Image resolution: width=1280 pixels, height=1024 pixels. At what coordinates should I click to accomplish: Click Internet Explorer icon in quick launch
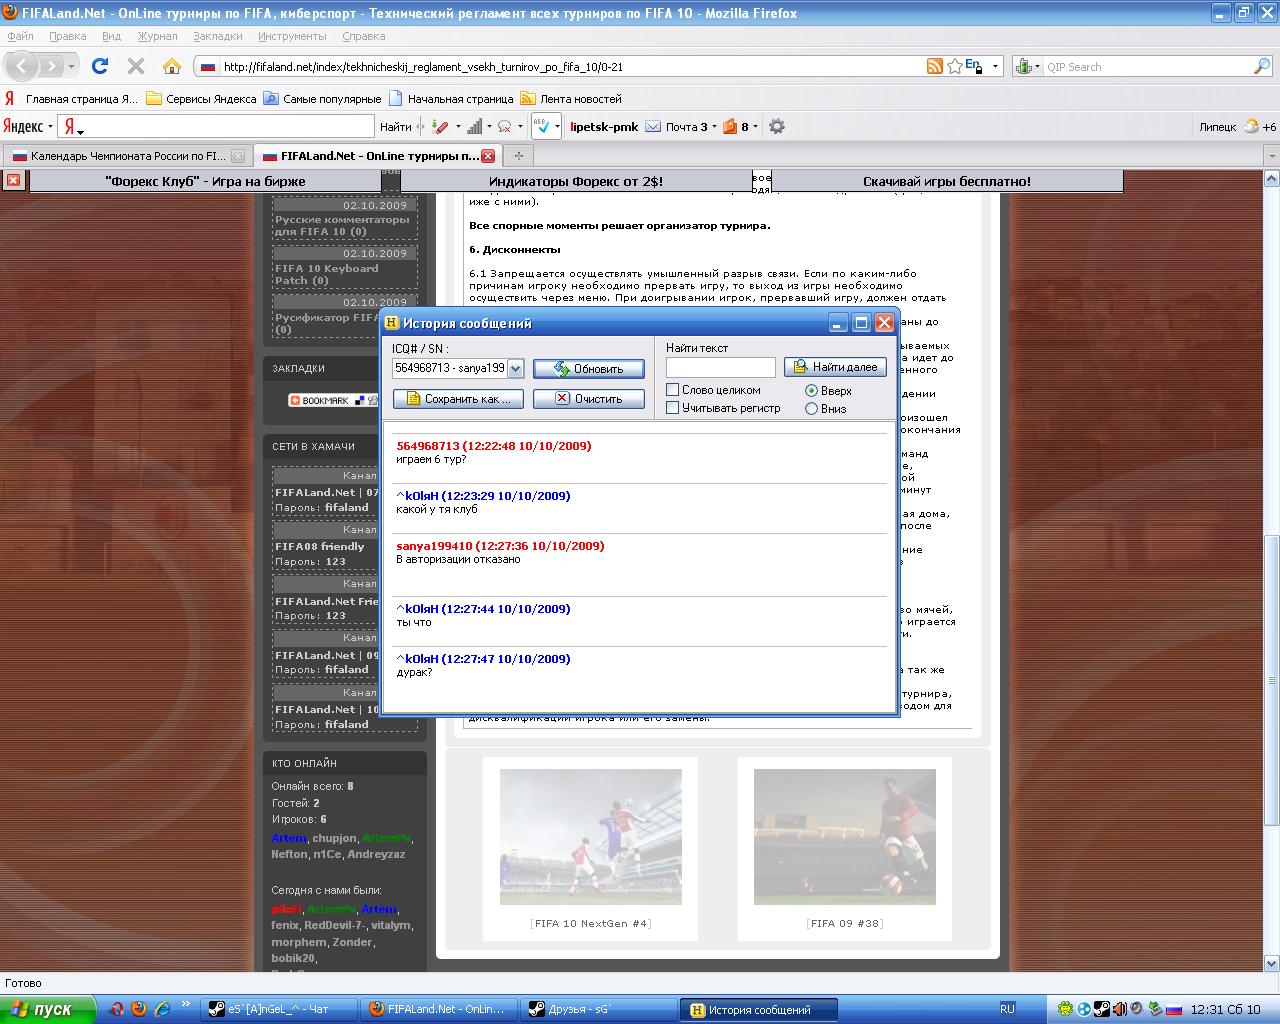pos(161,1009)
